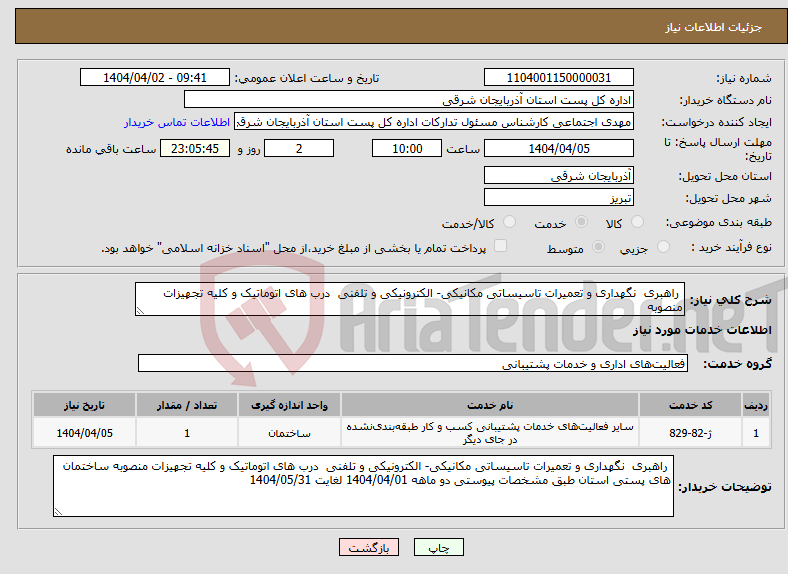Click the resize handle of the شرح کلی نیاز textarea

click(x=140, y=311)
